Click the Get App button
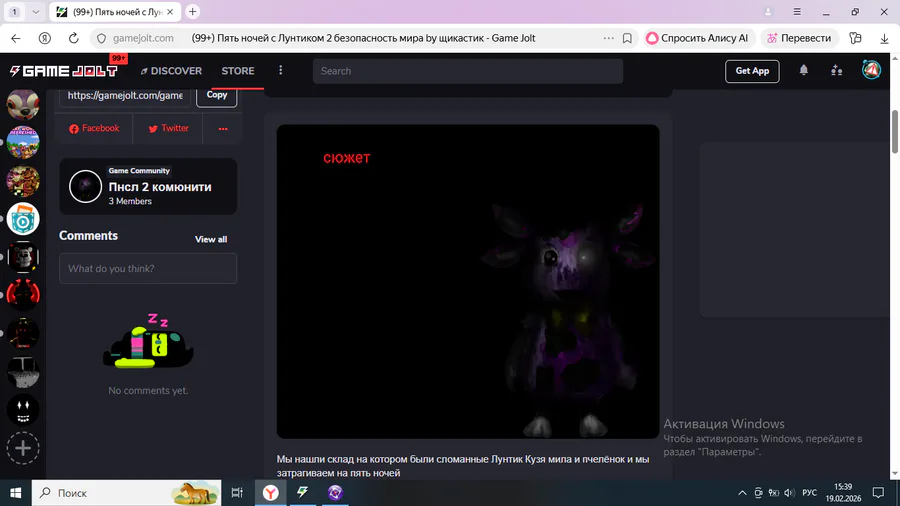This screenshot has width=900, height=506. pos(752,71)
